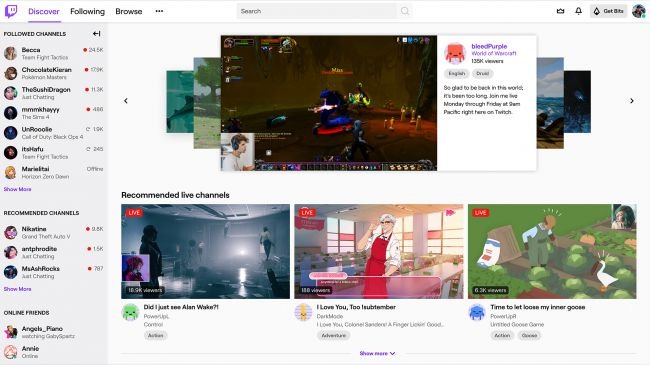Select the Becca channel in sidebar
The height and width of the screenshot is (365, 650).
tap(53, 54)
